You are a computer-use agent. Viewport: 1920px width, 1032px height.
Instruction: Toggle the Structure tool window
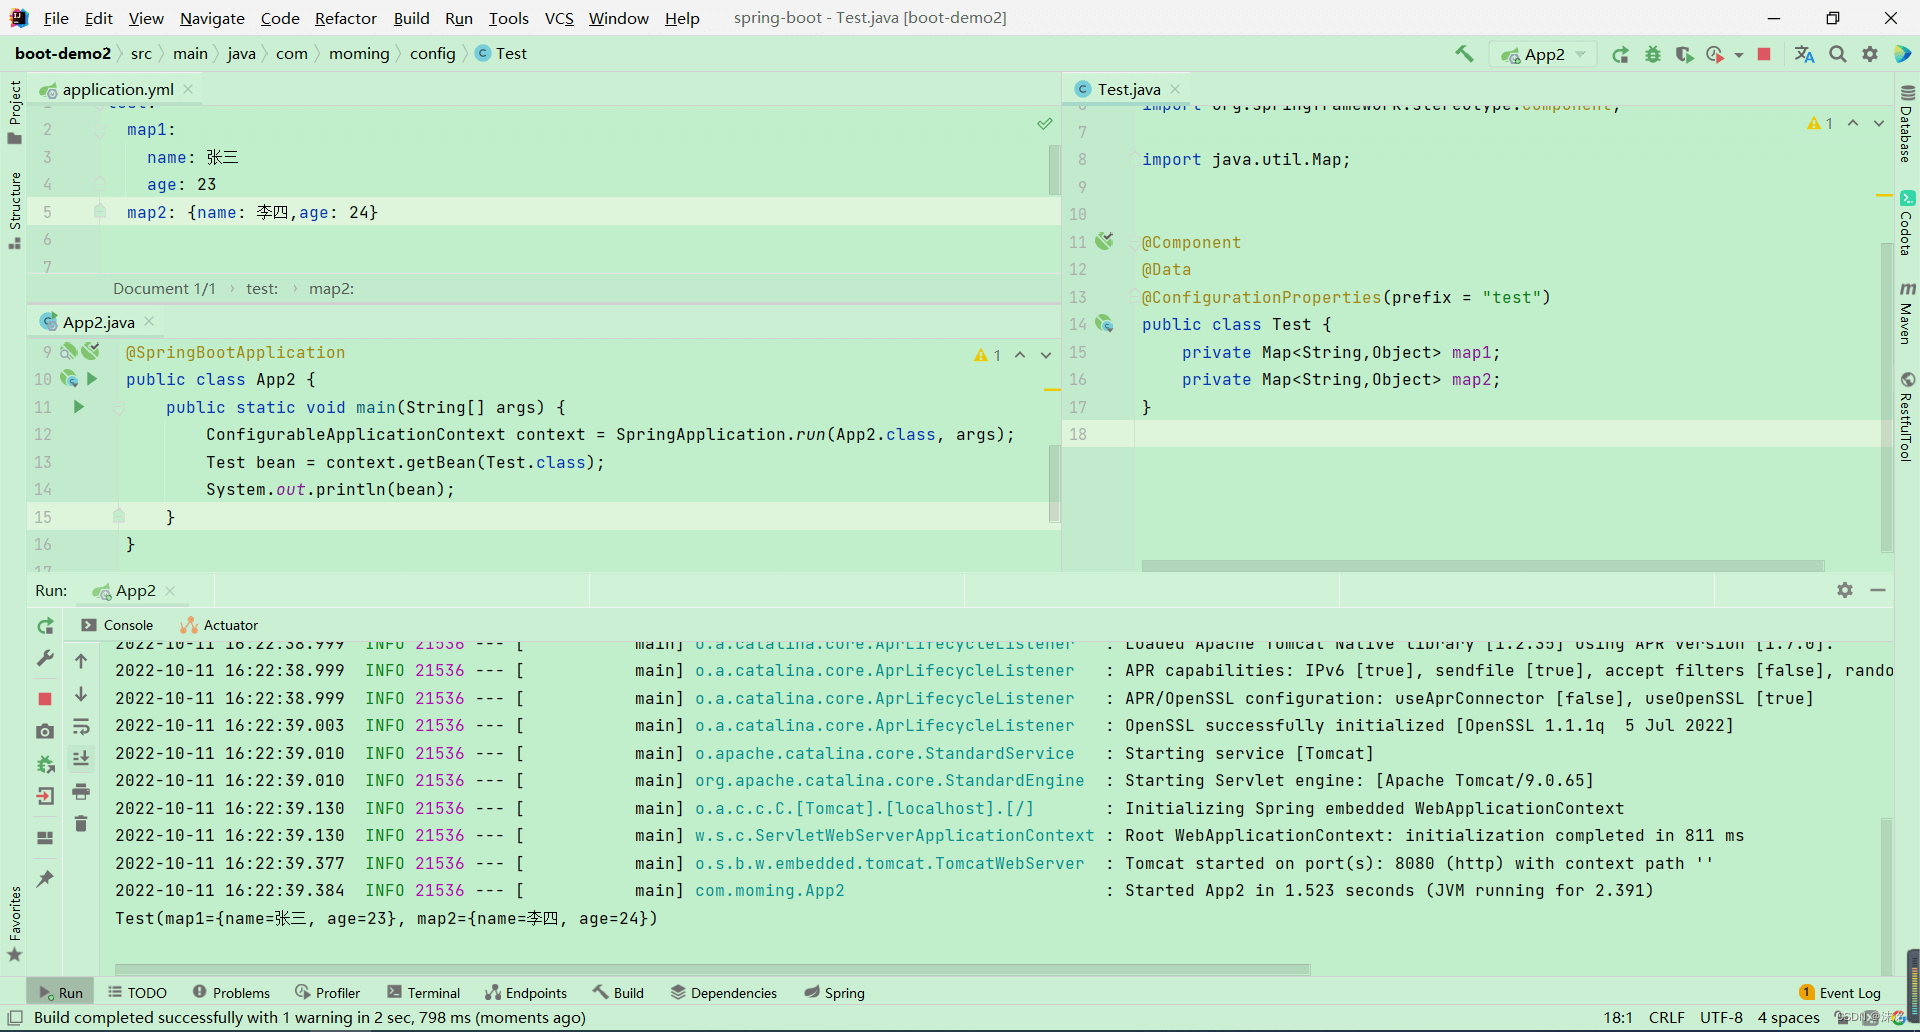point(14,210)
